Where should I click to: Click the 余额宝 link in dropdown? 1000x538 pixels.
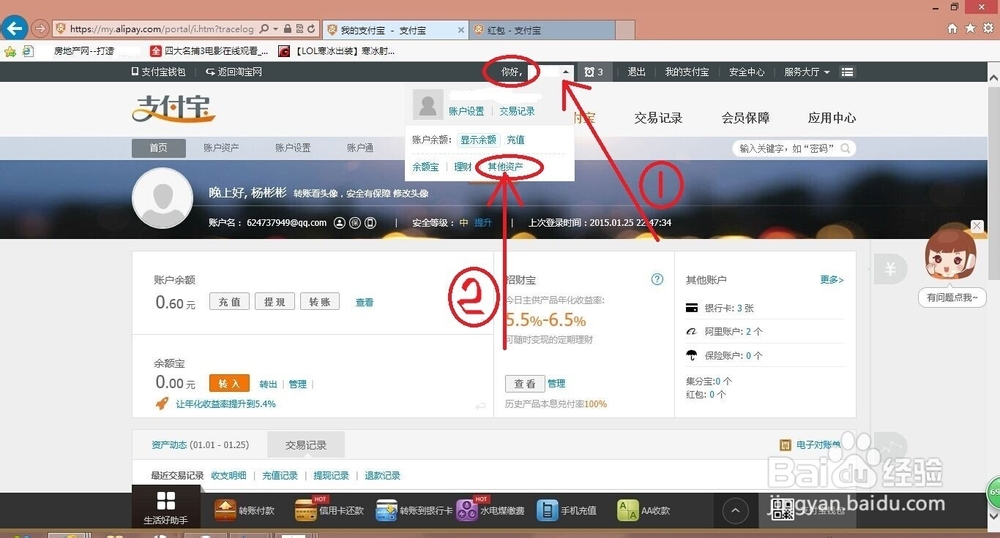[425, 167]
